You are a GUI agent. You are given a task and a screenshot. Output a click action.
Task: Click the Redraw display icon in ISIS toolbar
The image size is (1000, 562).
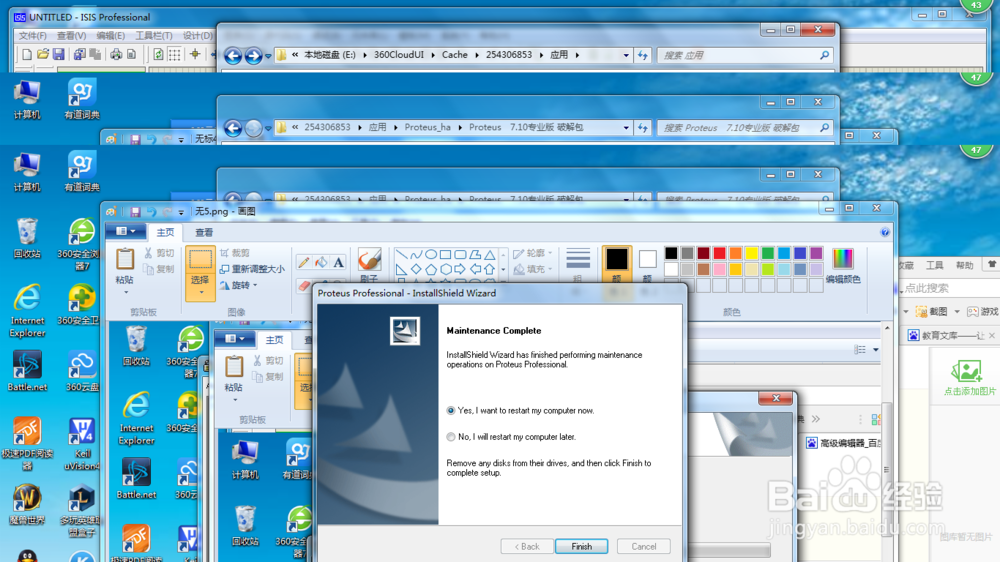[158, 55]
